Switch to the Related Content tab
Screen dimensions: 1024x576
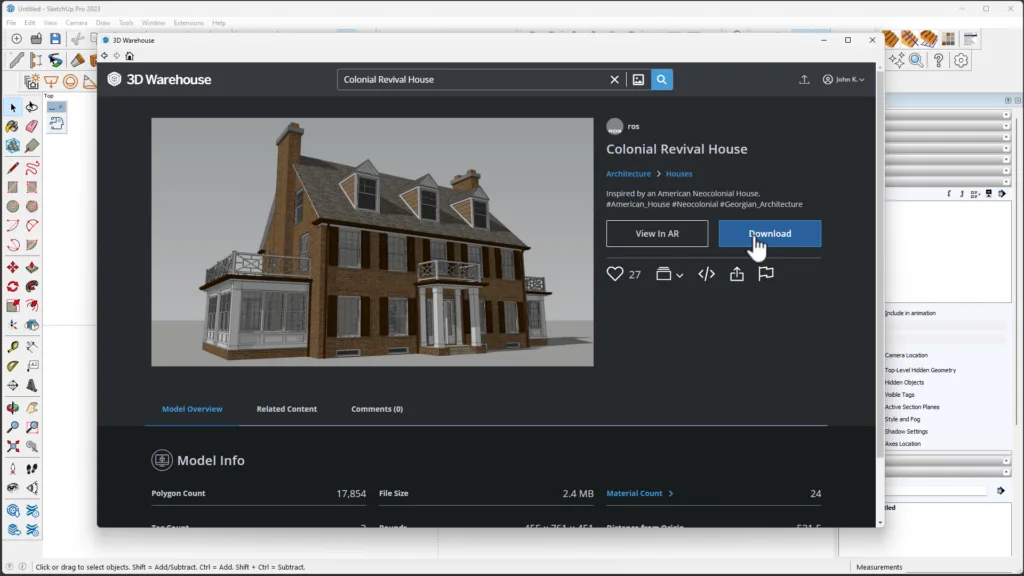click(x=286, y=409)
